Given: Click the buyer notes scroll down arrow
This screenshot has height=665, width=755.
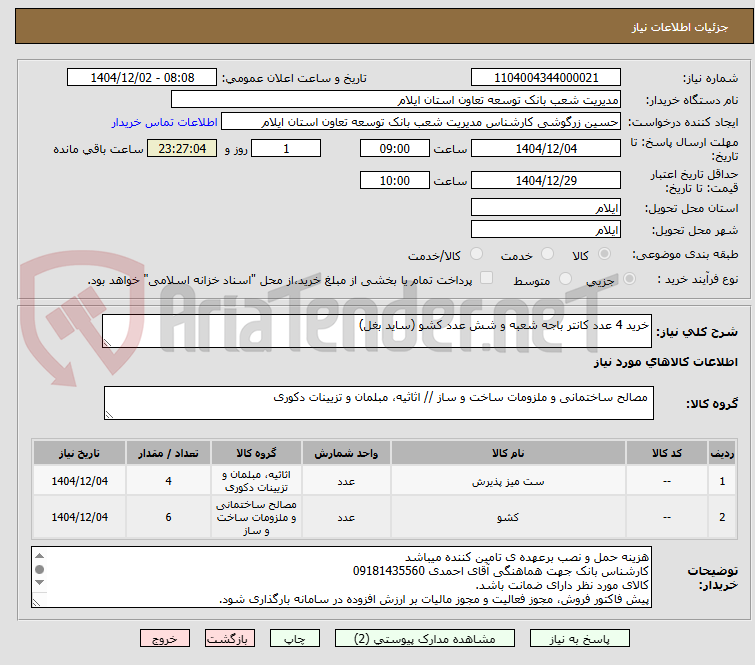Looking at the screenshot, I should pos(39,583).
